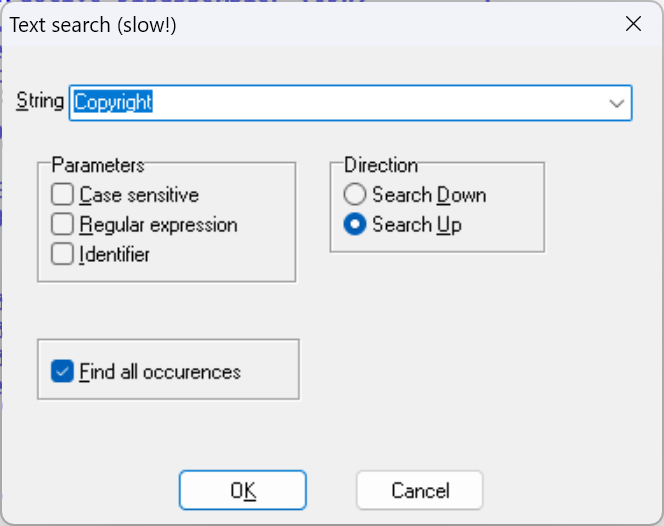Screen dimensions: 664x526
Task: Click the Cancel button
Action: [x=420, y=490]
